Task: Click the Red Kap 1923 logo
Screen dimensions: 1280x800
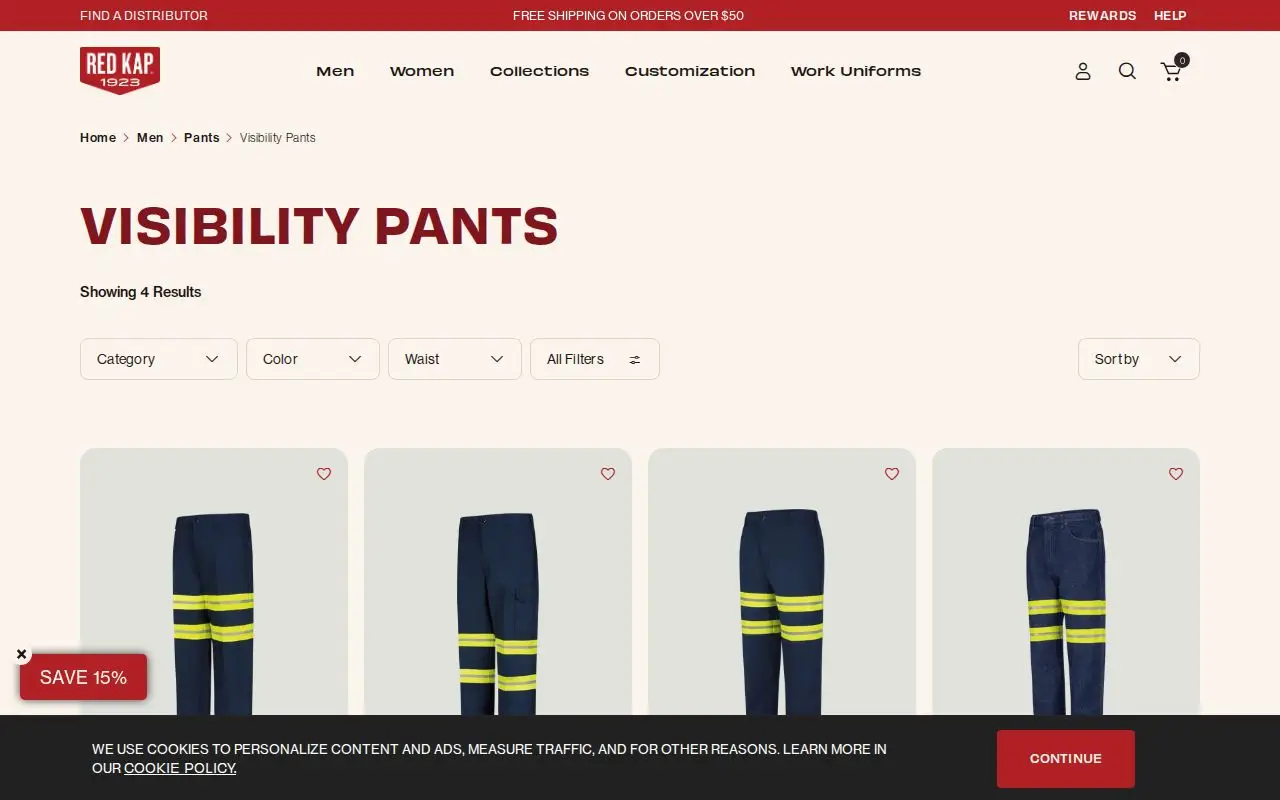Action: 120,71
